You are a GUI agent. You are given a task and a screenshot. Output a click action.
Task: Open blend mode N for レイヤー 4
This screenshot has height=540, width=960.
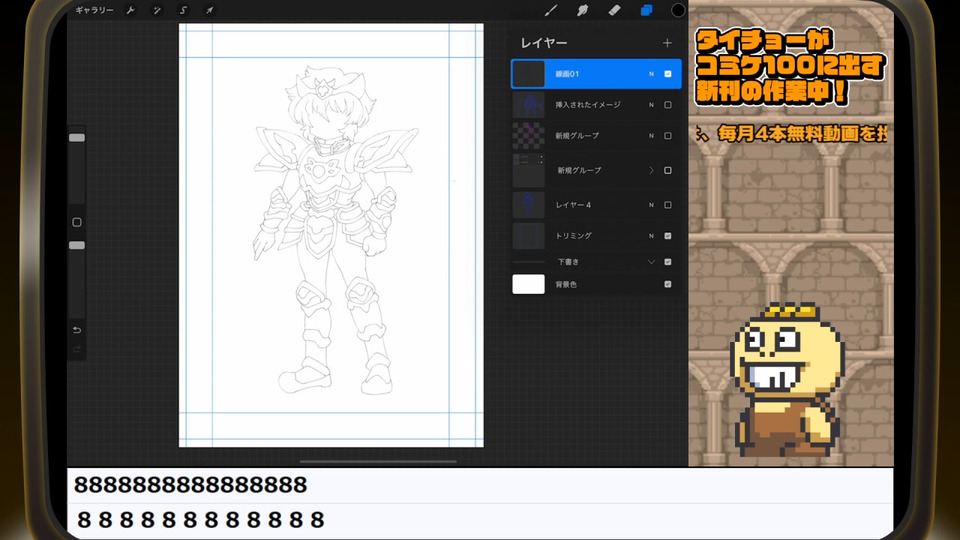pos(651,205)
